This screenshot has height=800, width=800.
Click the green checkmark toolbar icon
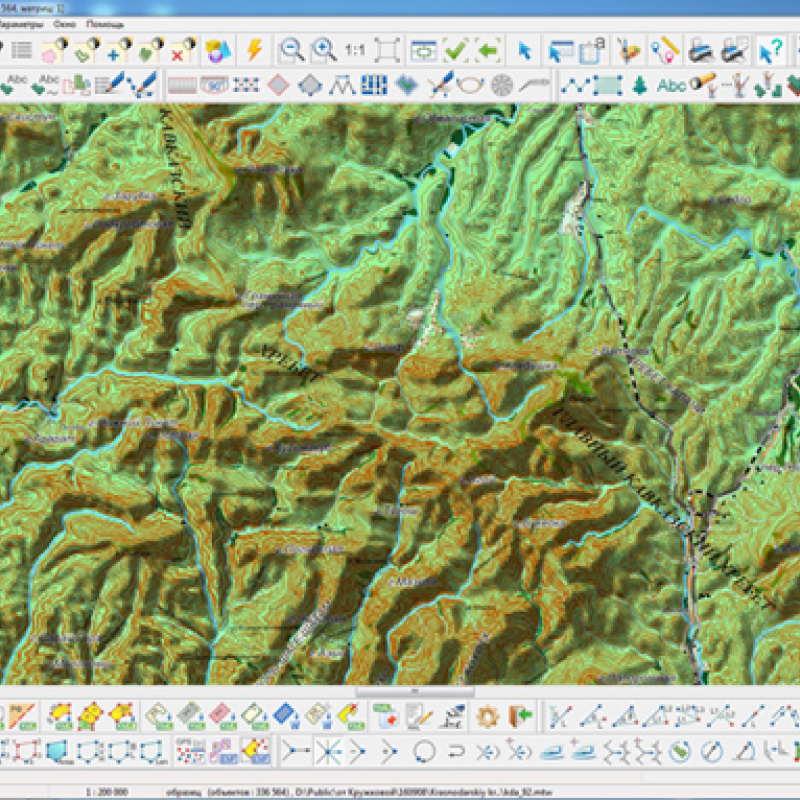click(x=456, y=49)
